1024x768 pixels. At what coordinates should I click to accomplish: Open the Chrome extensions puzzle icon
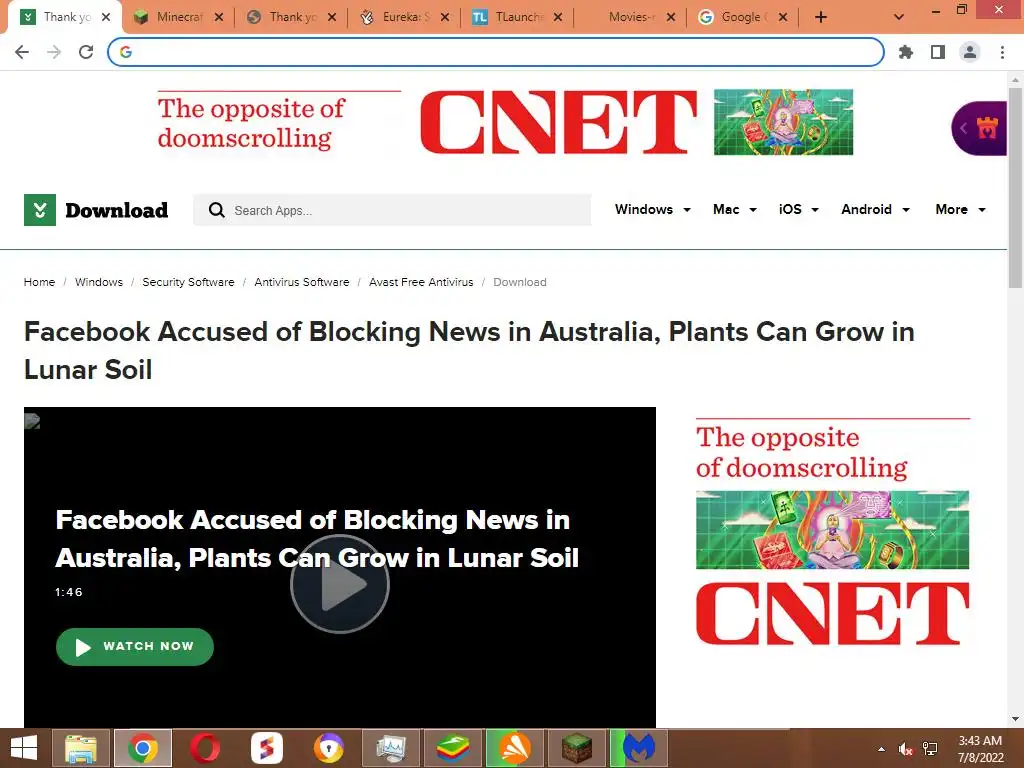pos(906,52)
